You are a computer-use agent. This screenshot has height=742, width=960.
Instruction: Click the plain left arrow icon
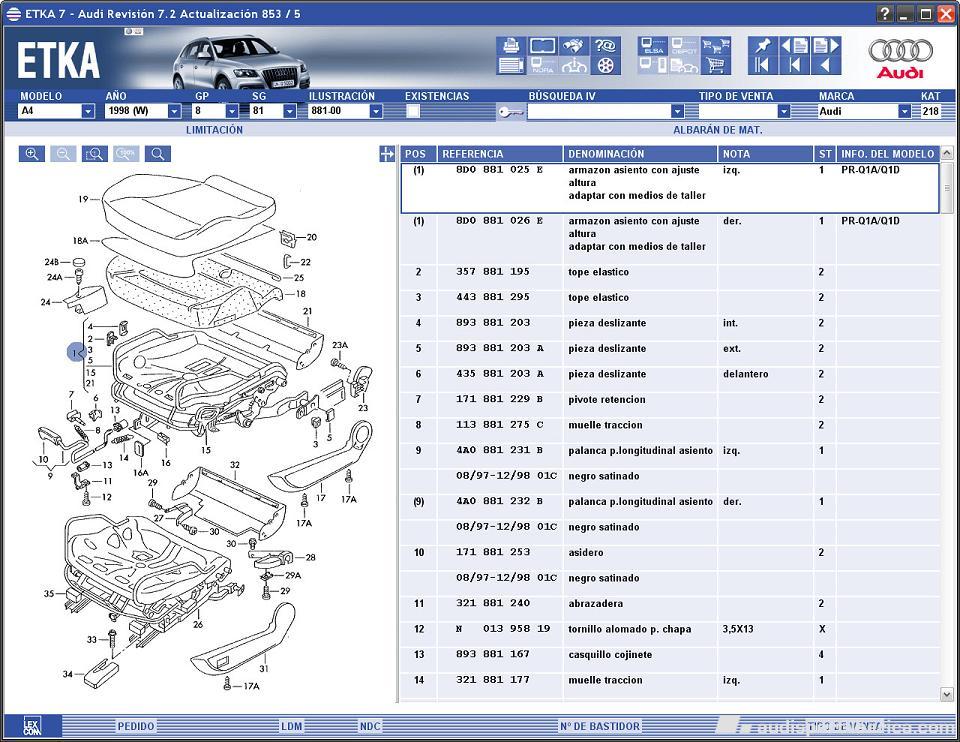[826, 66]
